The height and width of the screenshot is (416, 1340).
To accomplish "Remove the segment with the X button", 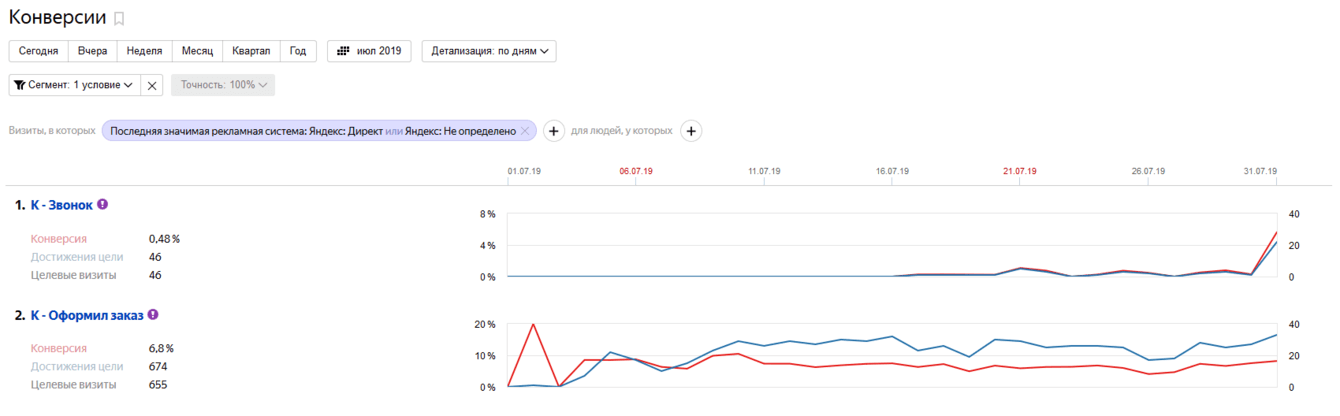I will (x=152, y=86).
